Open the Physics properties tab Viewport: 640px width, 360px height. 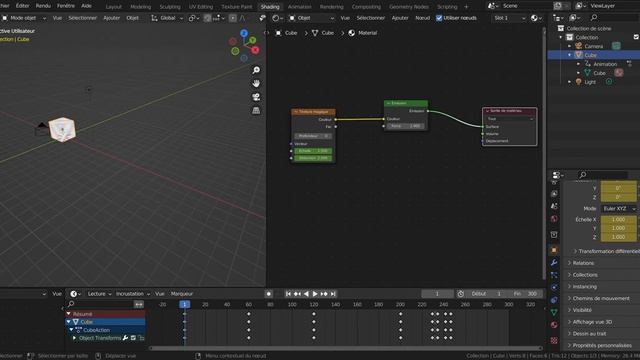point(554,287)
